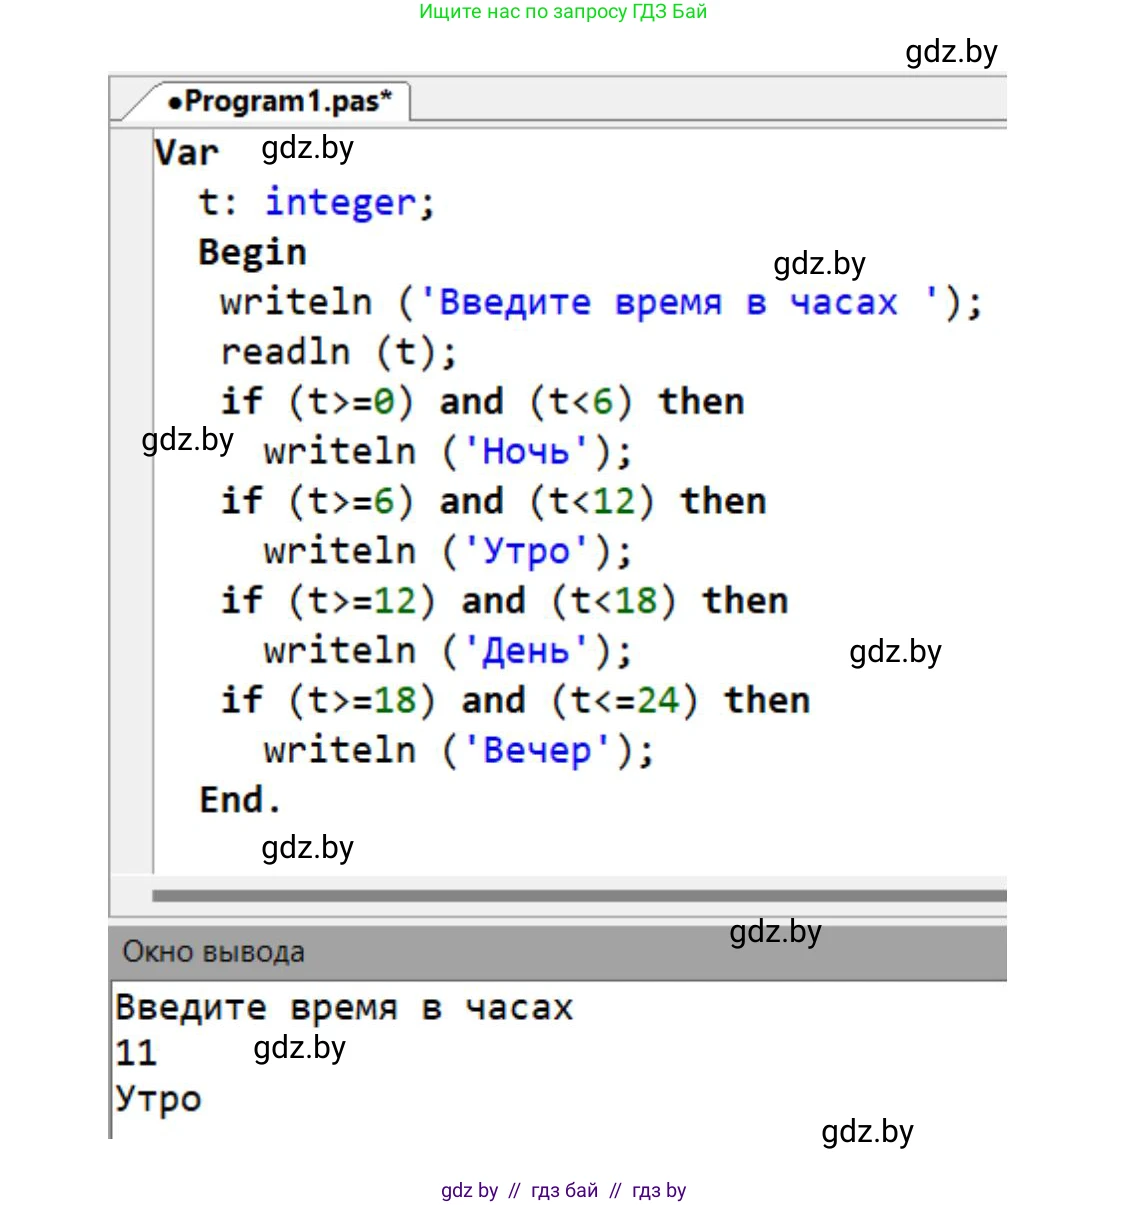Click the 'Введите время в часах' string in code
Screen dimensions: 1129x1205
point(668,302)
